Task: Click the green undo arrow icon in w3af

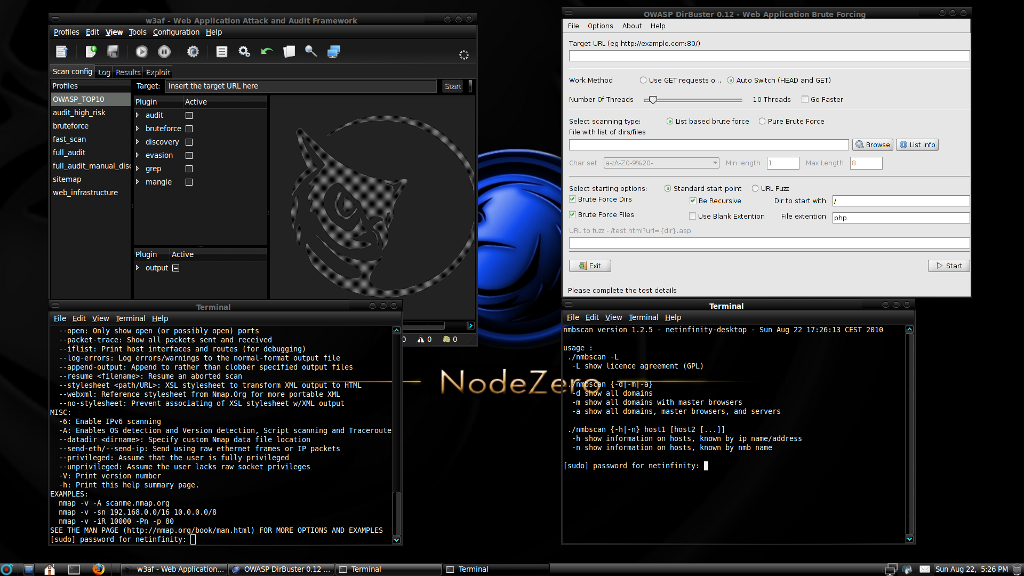Action: point(266,52)
